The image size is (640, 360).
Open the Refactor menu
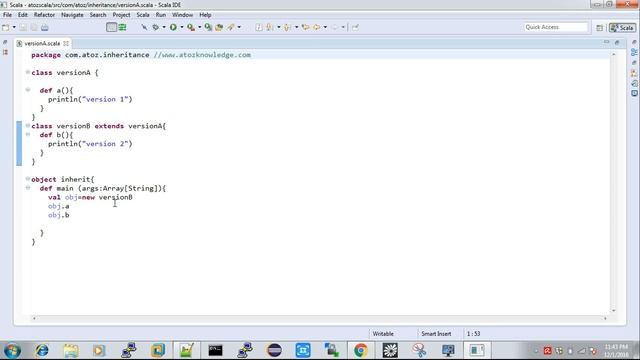44,15
